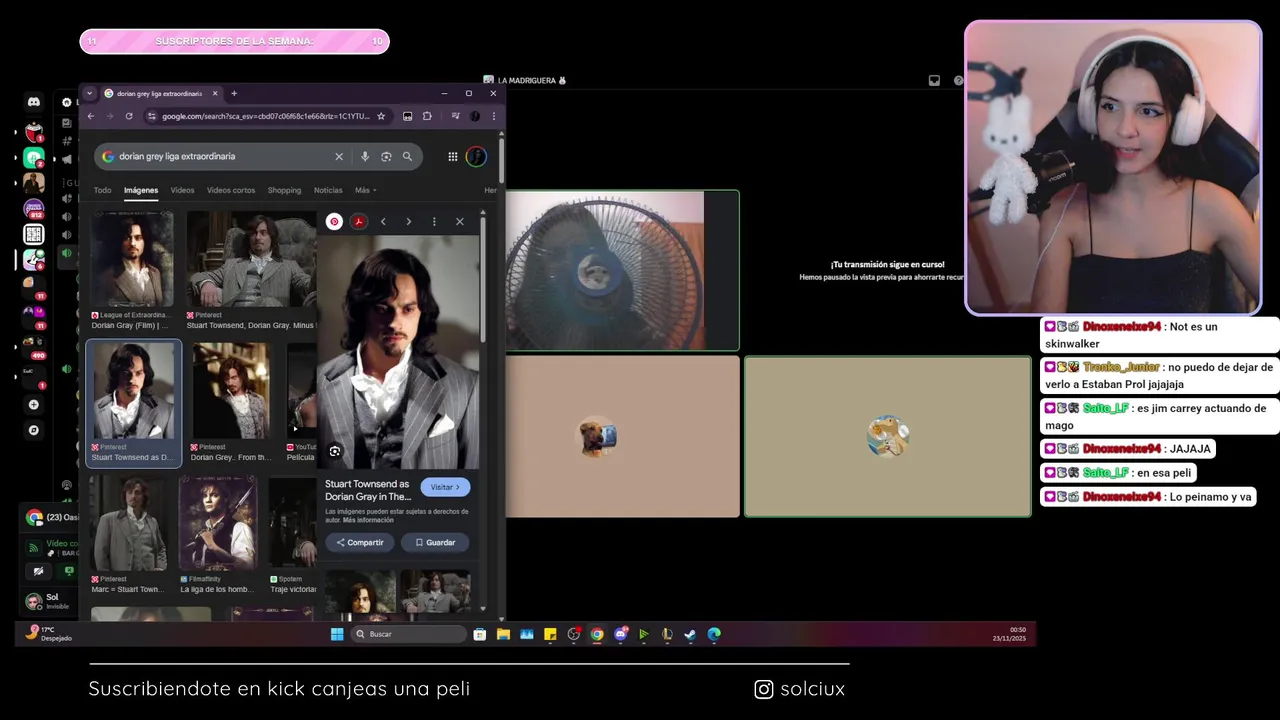Select the Imágenes tab
The height and width of the screenshot is (720, 1280).
[141, 190]
